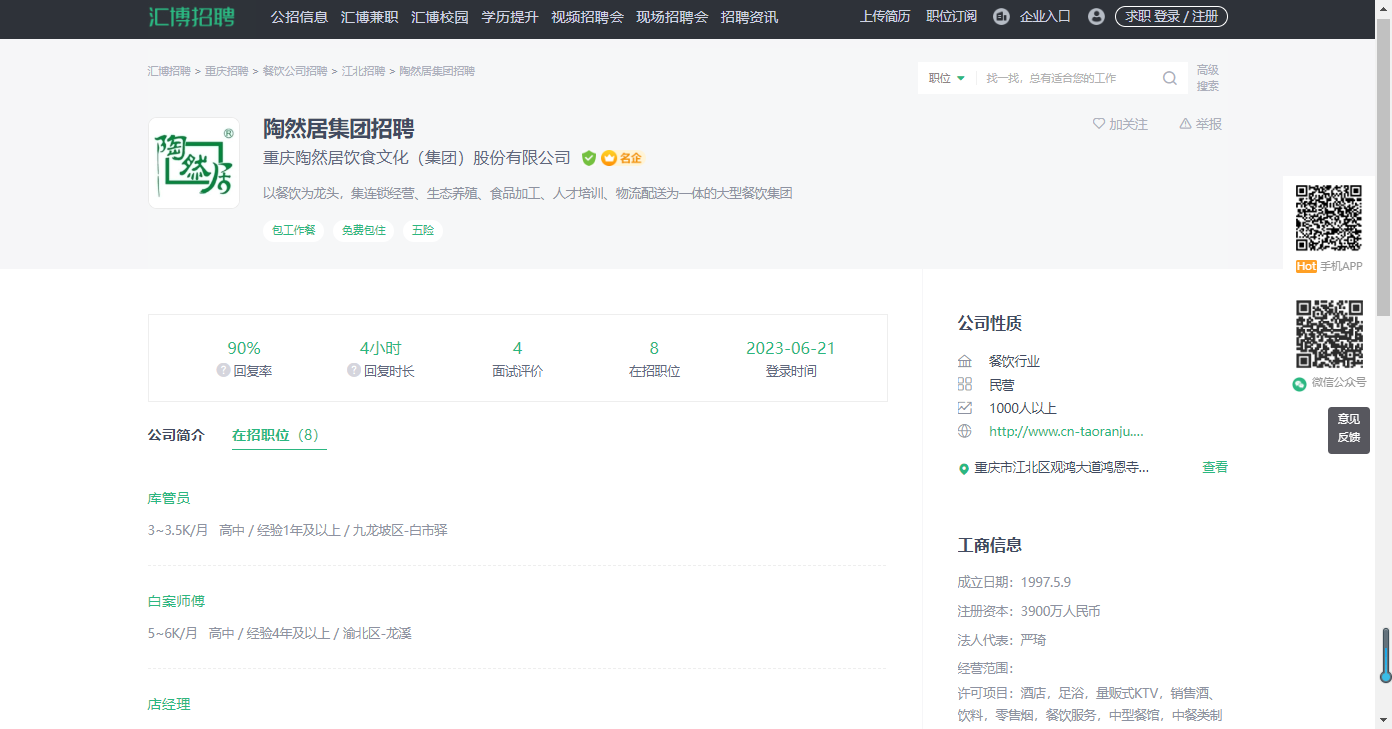Click the 汇博招聘 site logo
Viewport: 1392px width, 729px height.
click(x=191, y=16)
